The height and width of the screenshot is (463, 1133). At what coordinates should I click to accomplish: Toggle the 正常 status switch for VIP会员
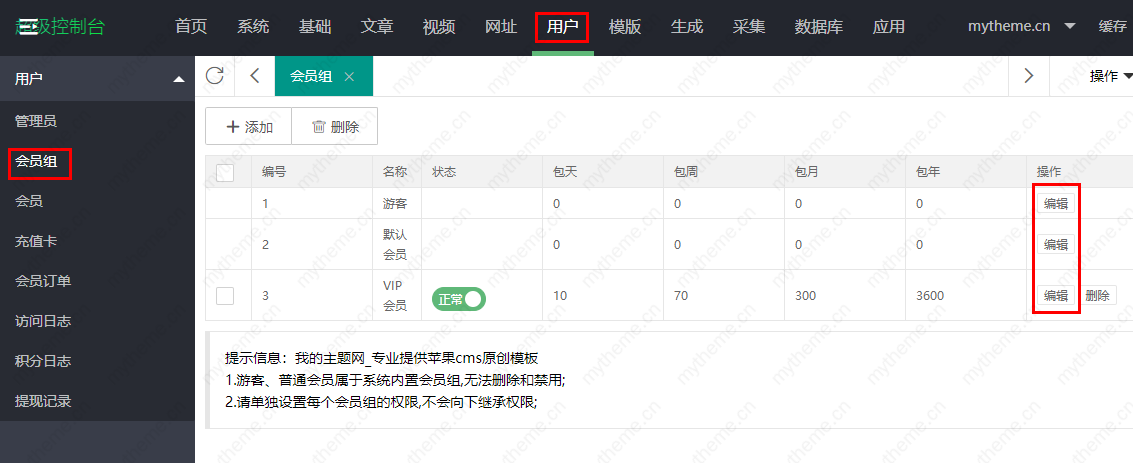point(458,299)
